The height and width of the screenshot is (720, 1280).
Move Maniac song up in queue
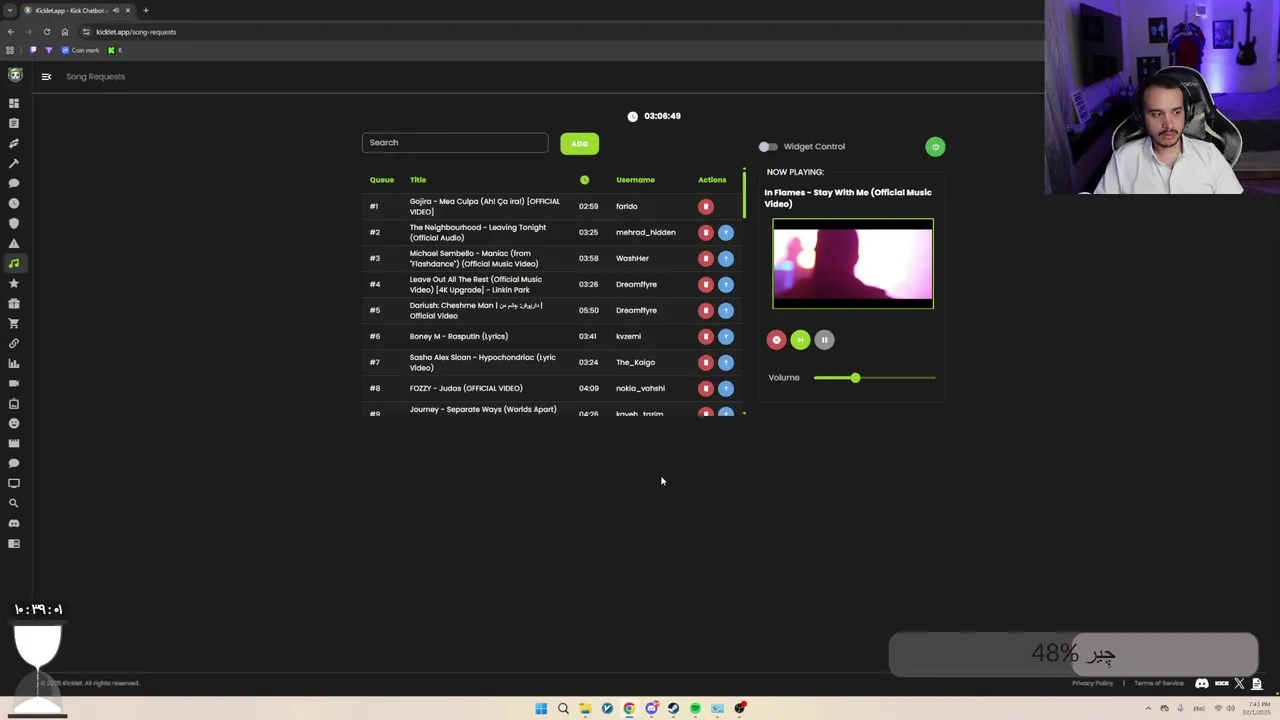(x=726, y=258)
